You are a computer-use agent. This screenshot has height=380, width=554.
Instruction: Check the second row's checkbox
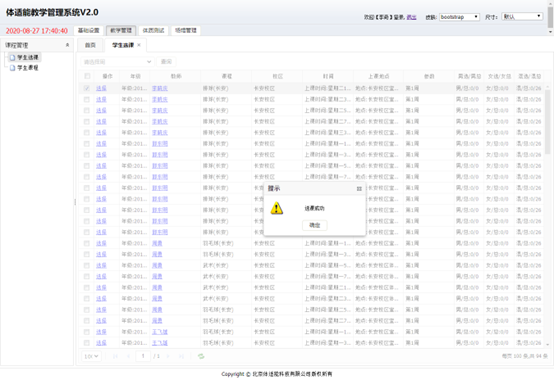87,99
